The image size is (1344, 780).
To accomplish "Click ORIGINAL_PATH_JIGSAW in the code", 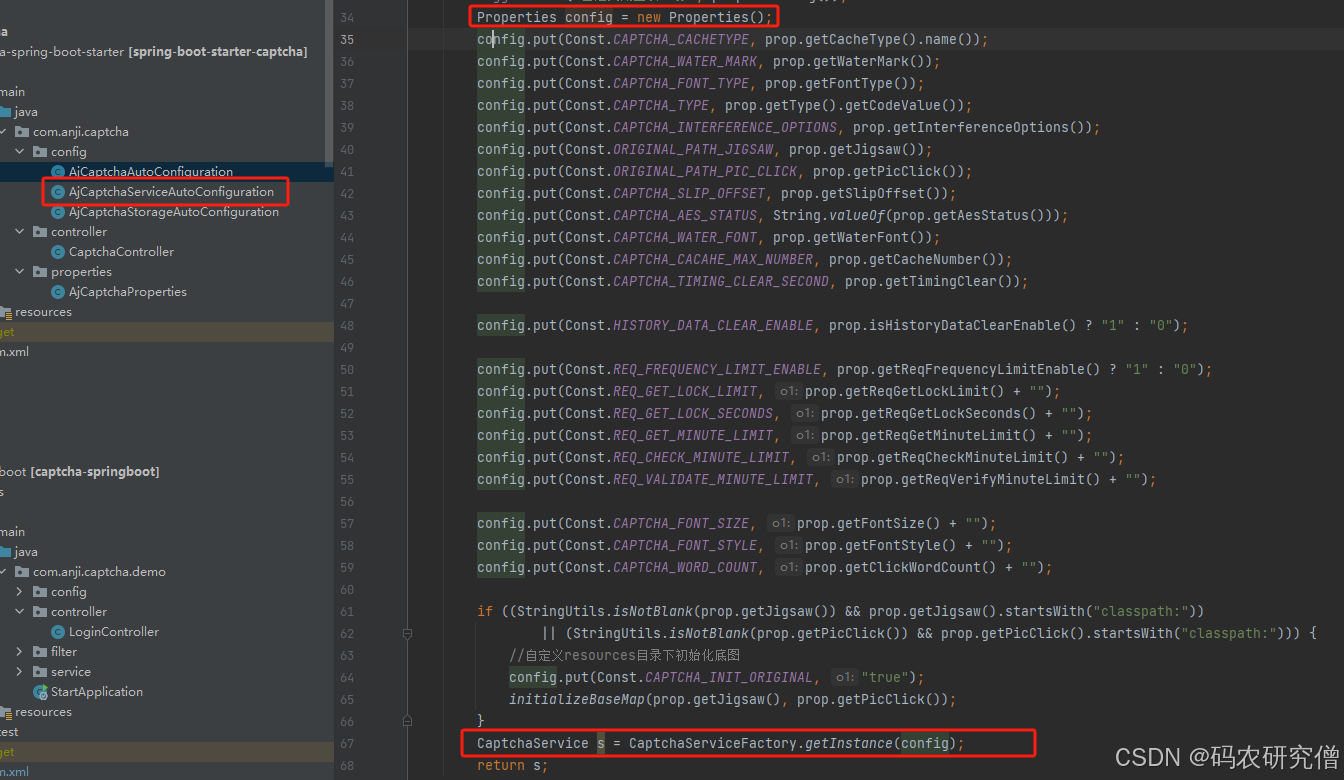I will (693, 150).
